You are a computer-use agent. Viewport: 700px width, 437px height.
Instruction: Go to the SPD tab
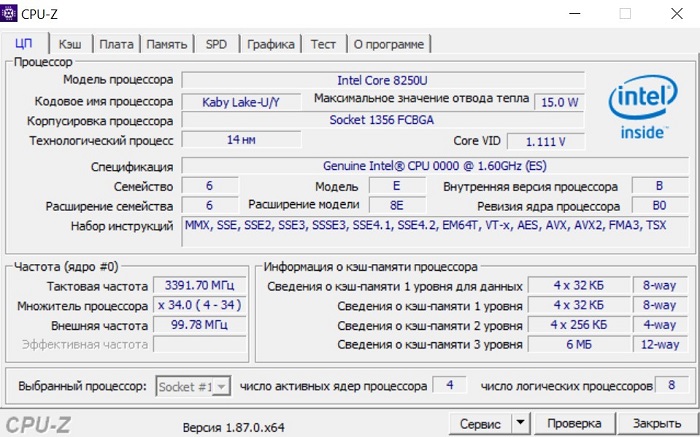pyautogui.click(x=217, y=44)
